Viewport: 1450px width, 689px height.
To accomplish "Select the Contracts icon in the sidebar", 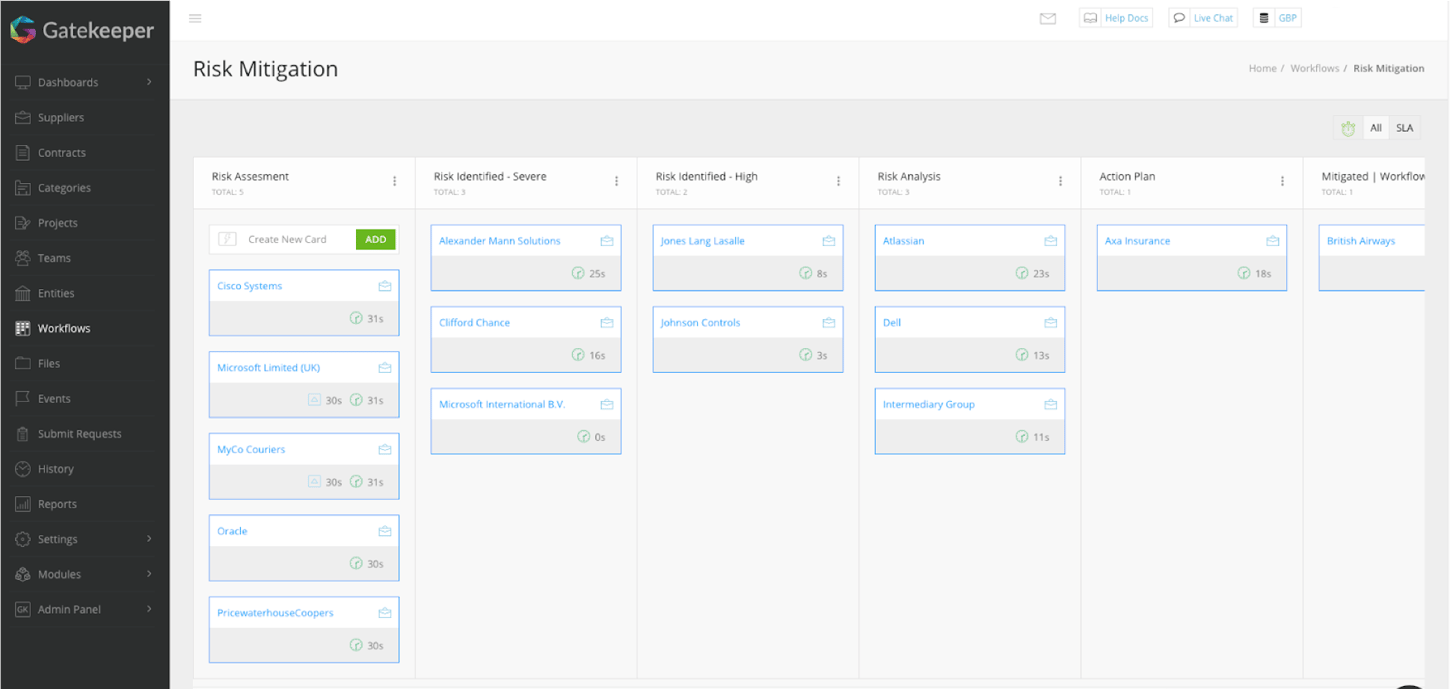I will pos(22,152).
